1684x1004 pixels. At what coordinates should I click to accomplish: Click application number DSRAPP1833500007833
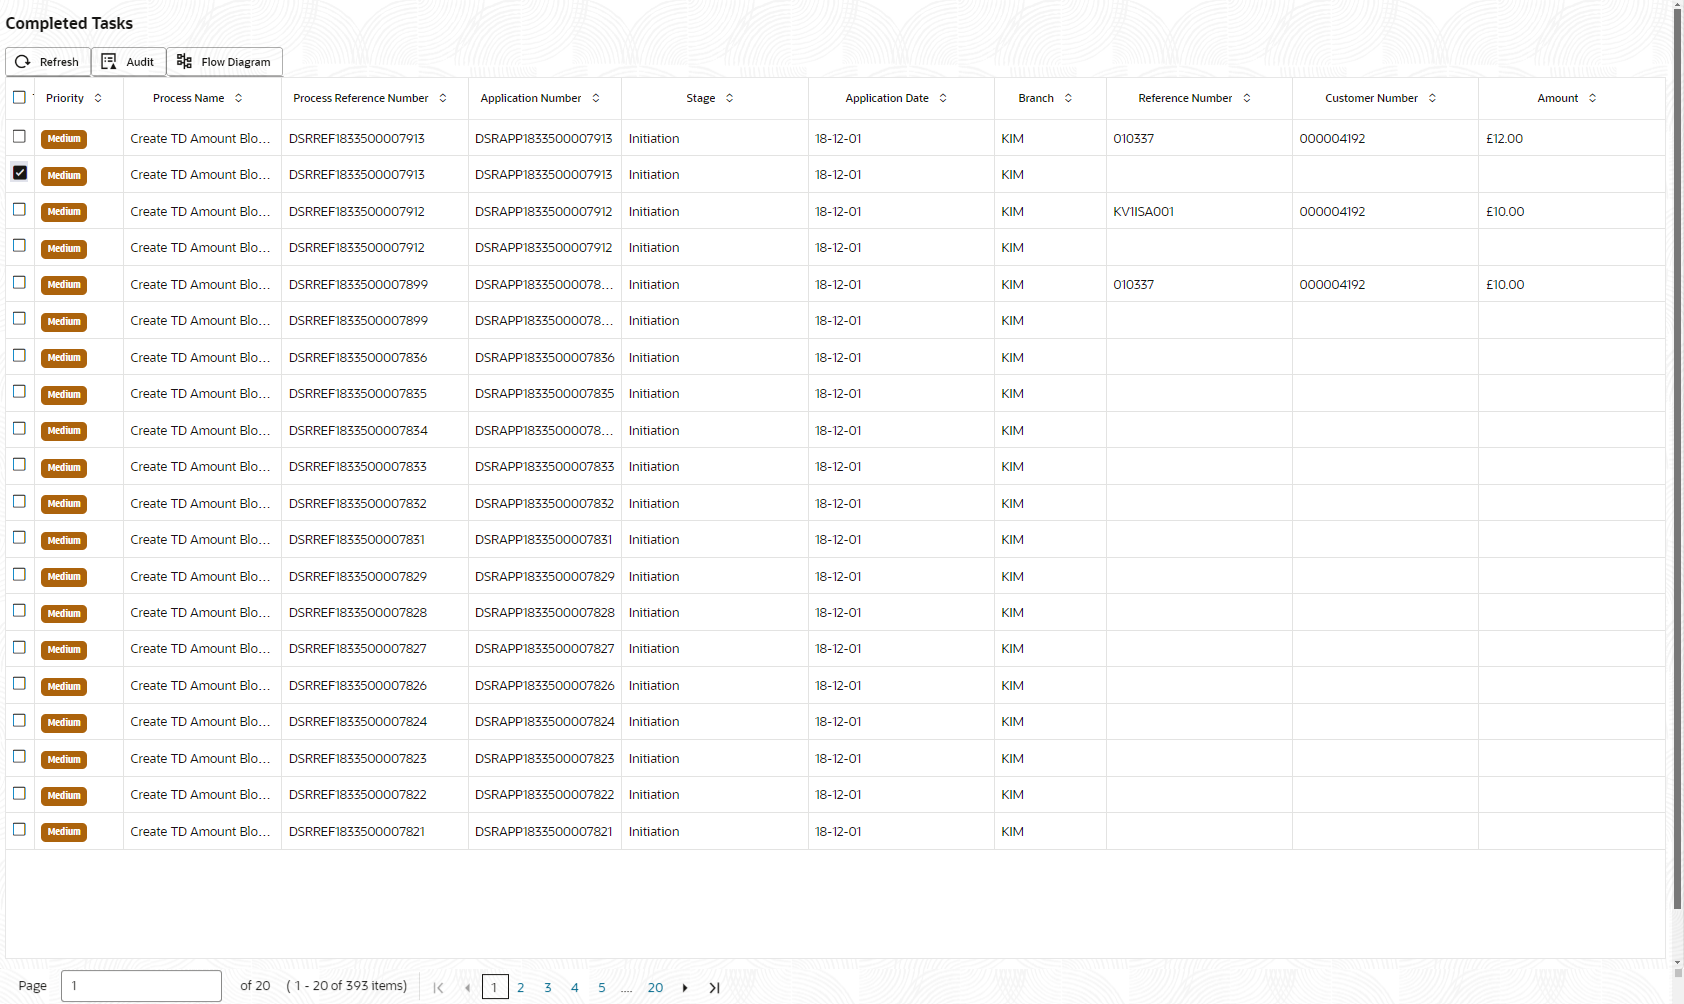pos(544,467)
